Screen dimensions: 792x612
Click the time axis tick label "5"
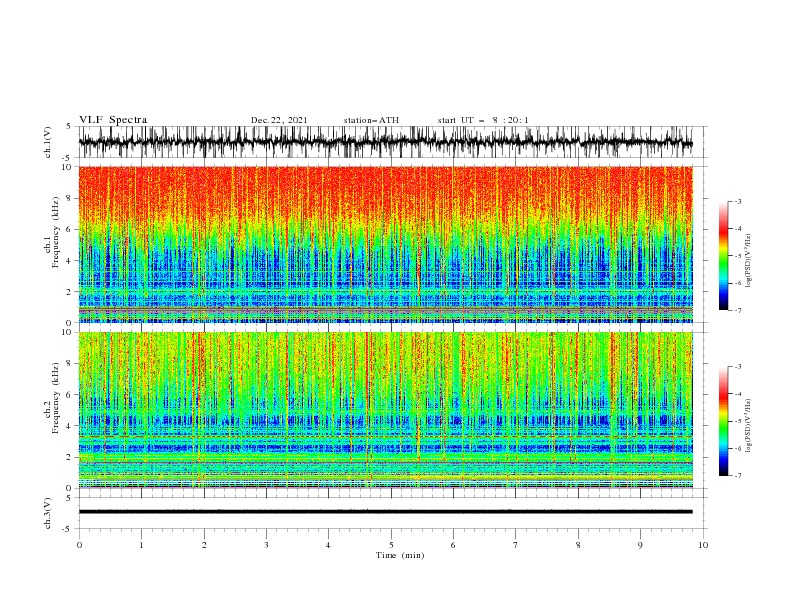(x=391, y=545)
